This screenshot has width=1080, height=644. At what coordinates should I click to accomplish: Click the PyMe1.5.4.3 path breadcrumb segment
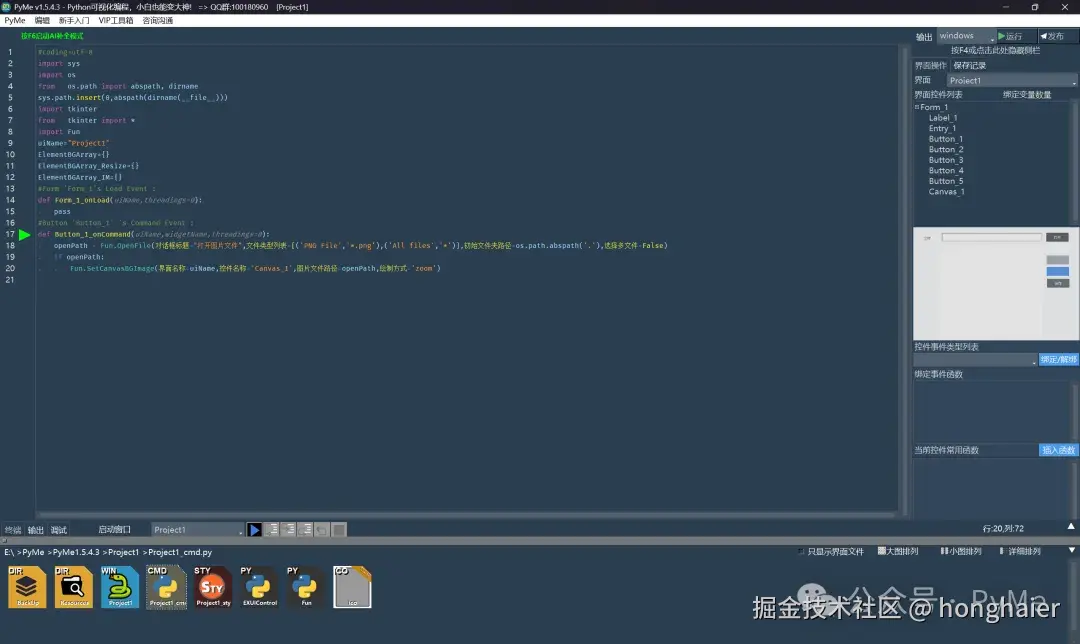click(x=76, y=552)
